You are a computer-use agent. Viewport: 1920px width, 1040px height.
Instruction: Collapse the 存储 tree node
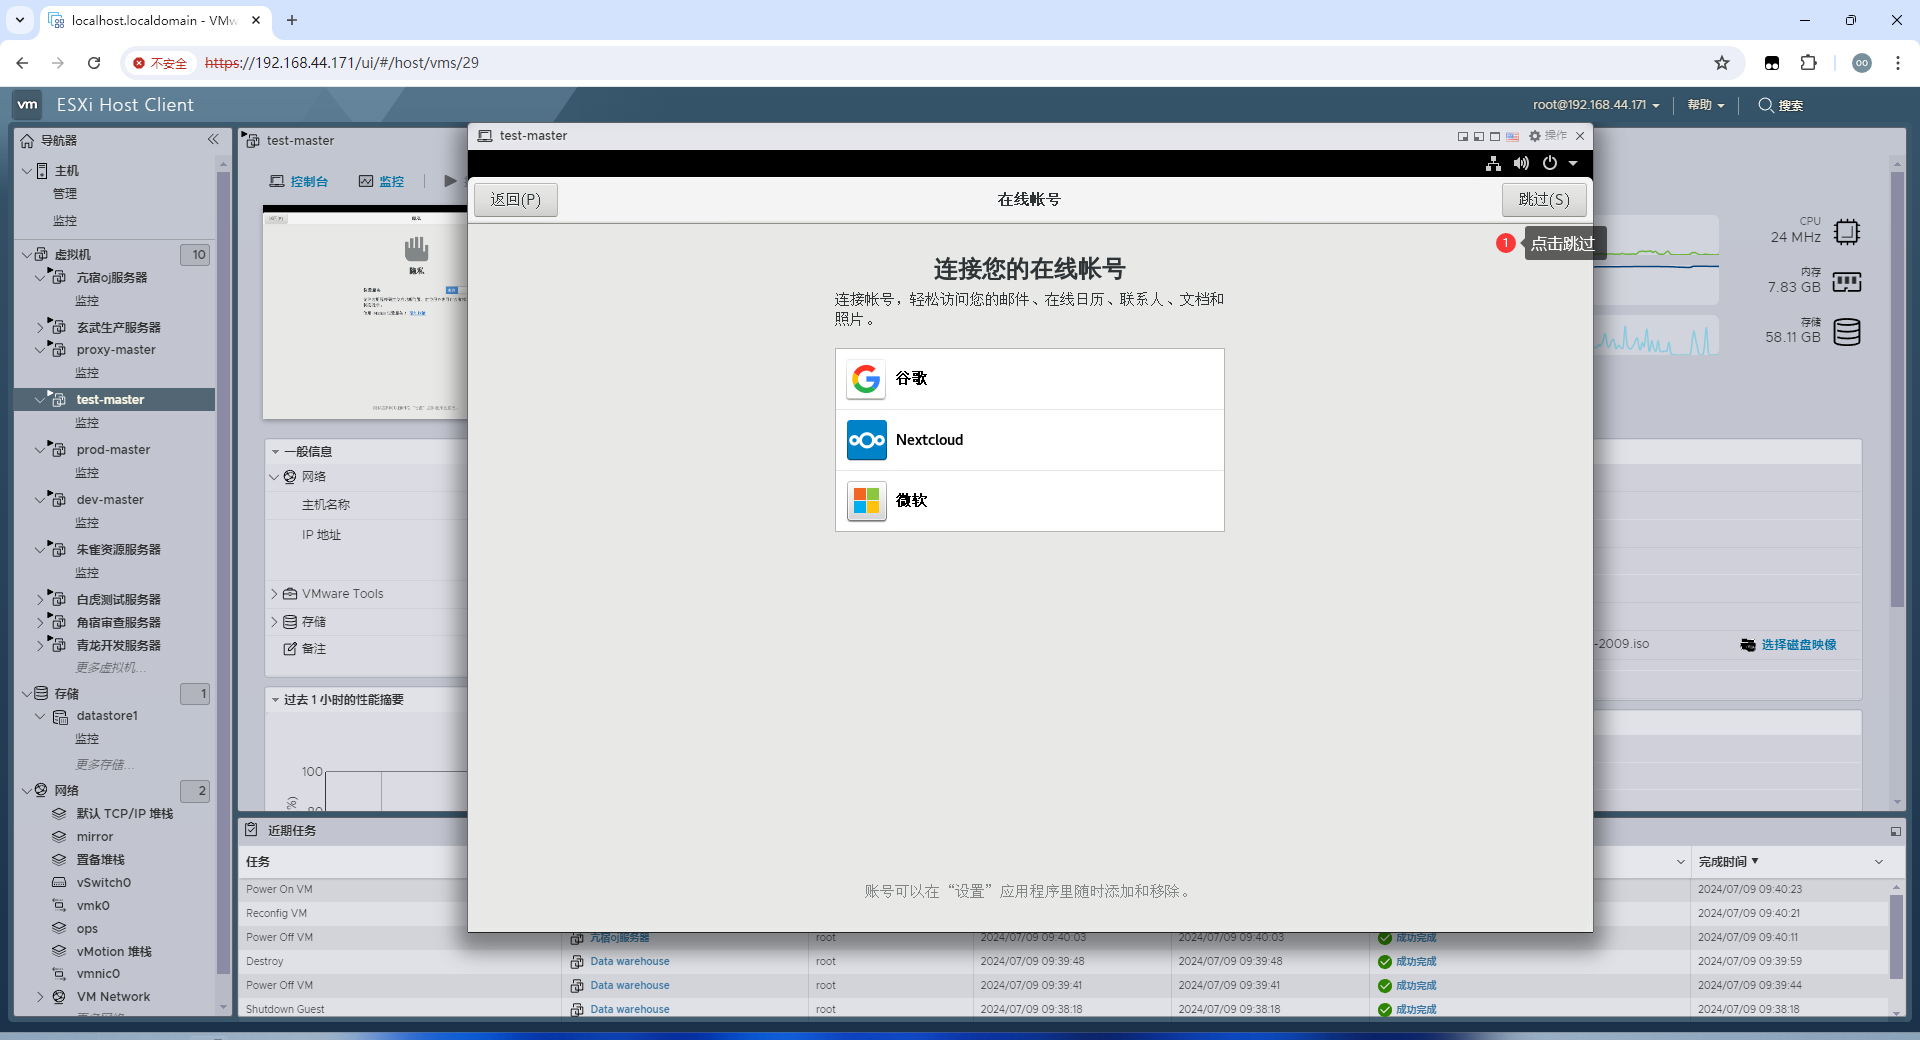point(26,694)
